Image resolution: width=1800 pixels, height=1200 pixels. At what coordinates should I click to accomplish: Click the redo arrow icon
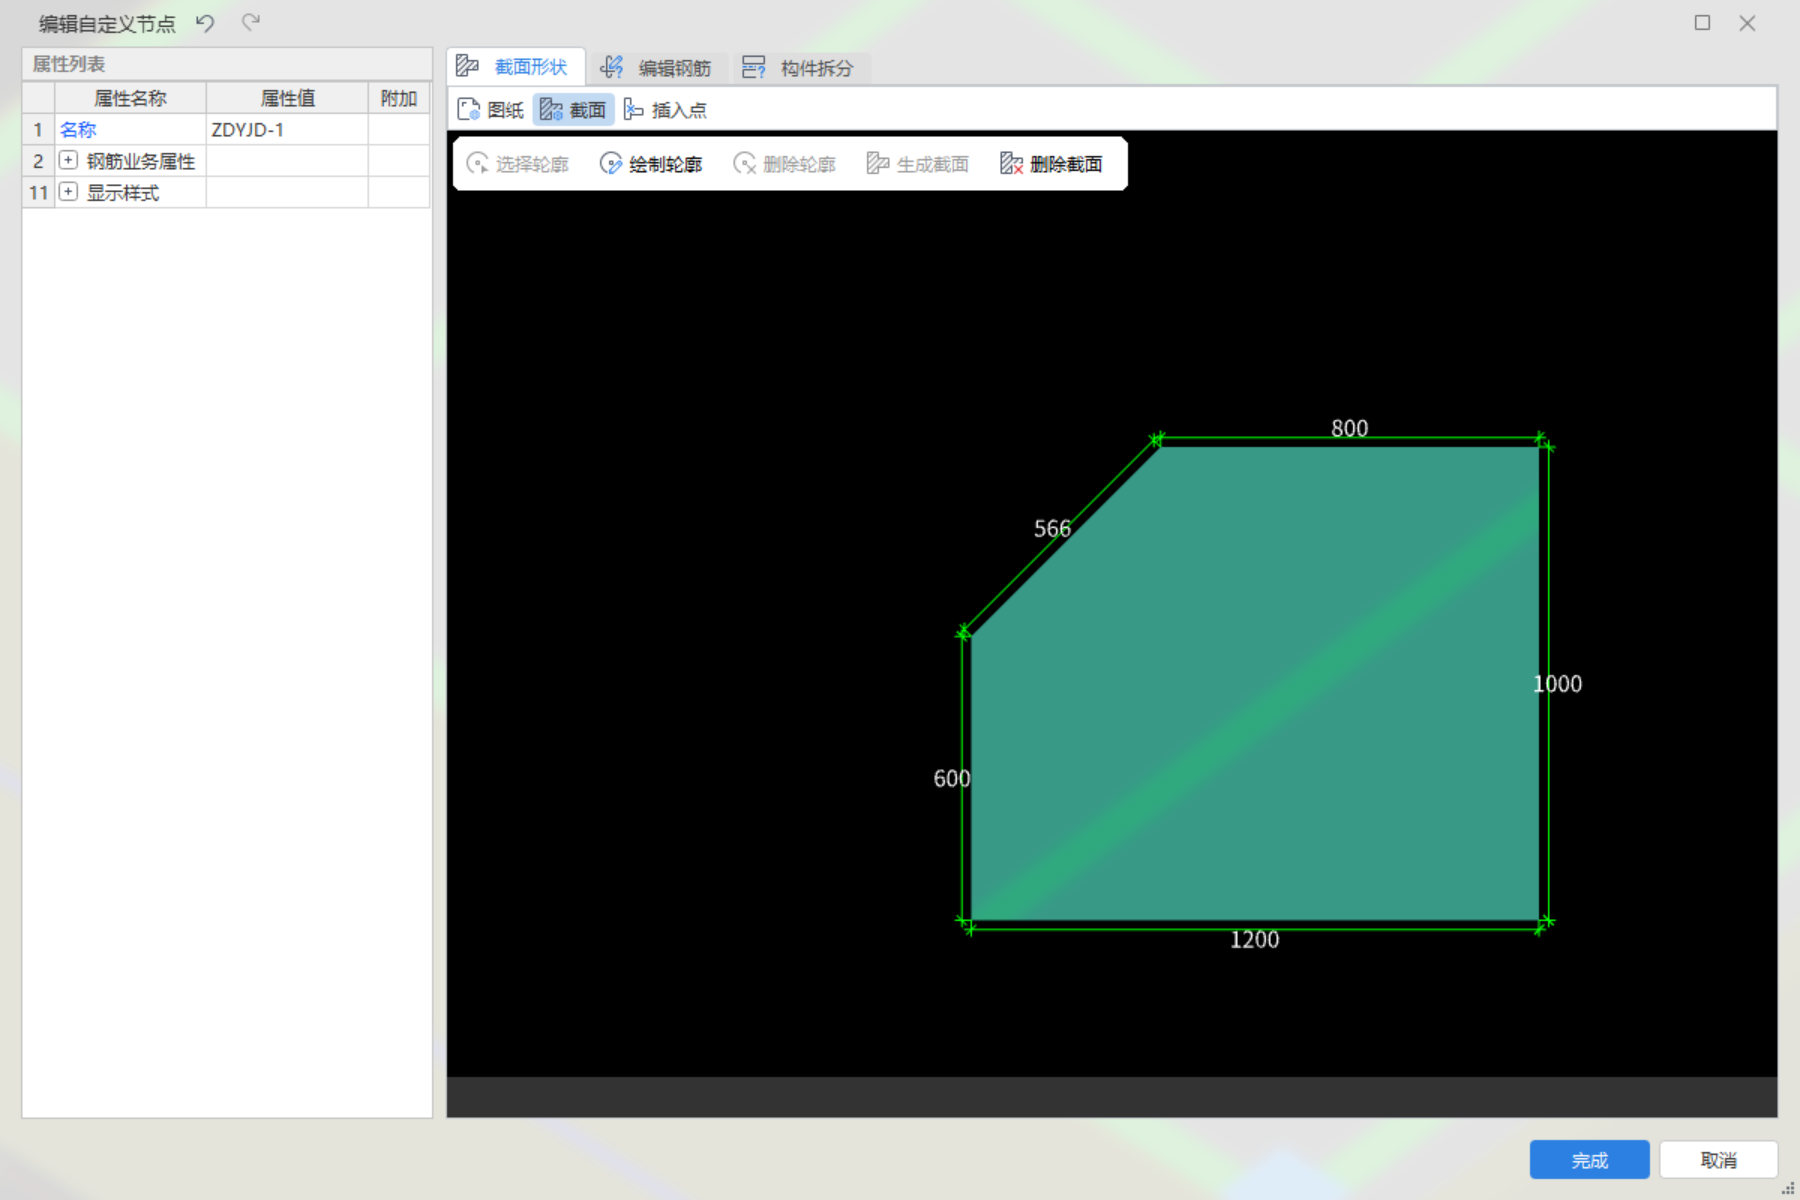pyautogui.click(x=251, y=23)
